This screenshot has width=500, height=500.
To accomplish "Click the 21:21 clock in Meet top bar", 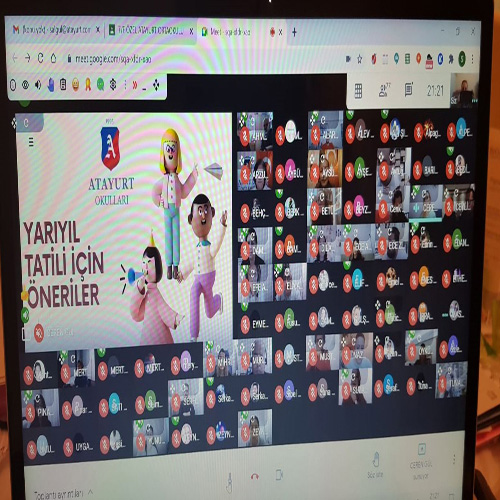I will 435,90.
